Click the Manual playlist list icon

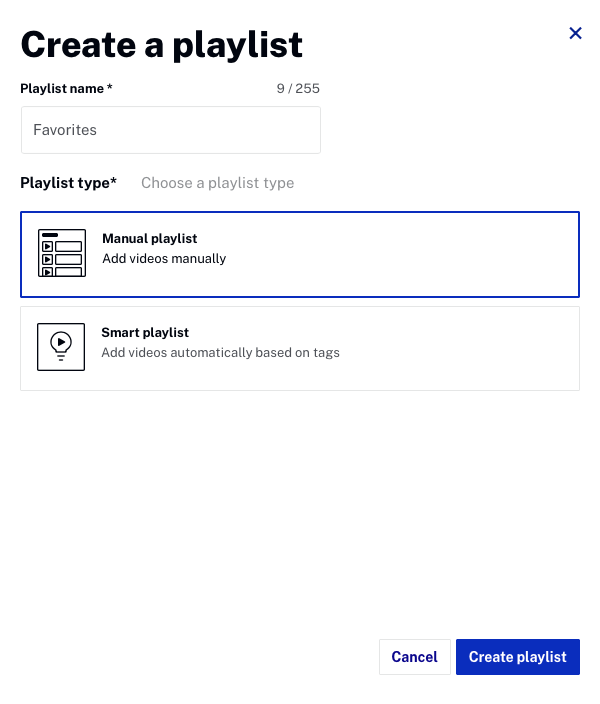(62, 253)
